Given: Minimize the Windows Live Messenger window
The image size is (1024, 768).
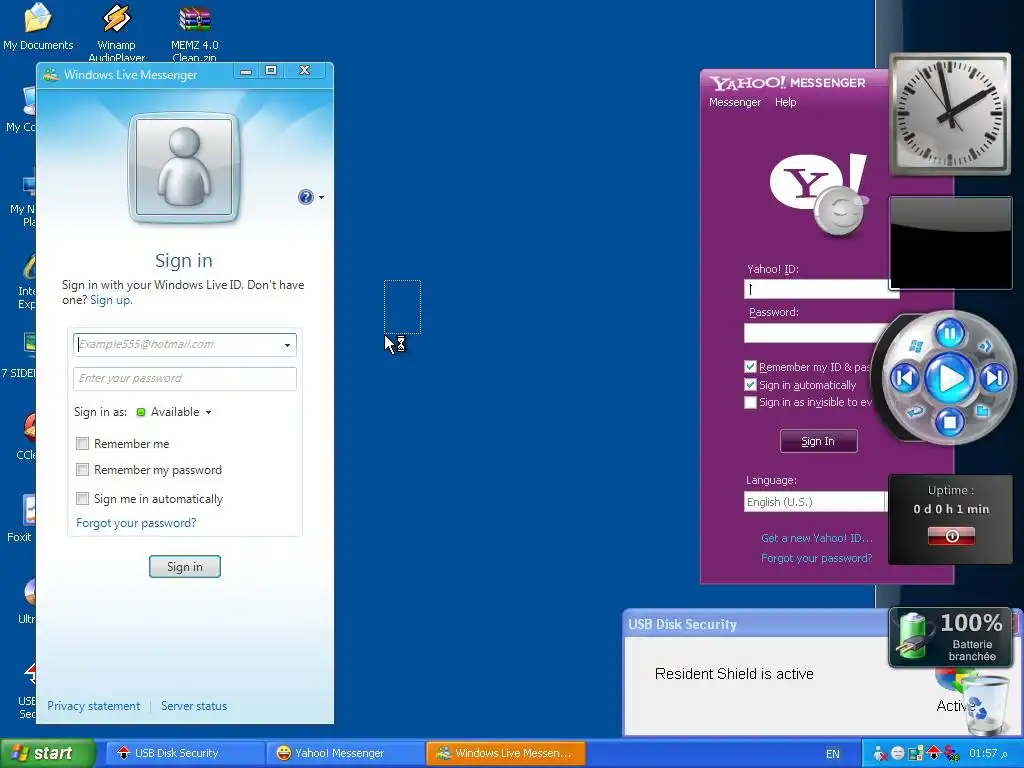Looking at the screenshot, I should click(246, 71).
